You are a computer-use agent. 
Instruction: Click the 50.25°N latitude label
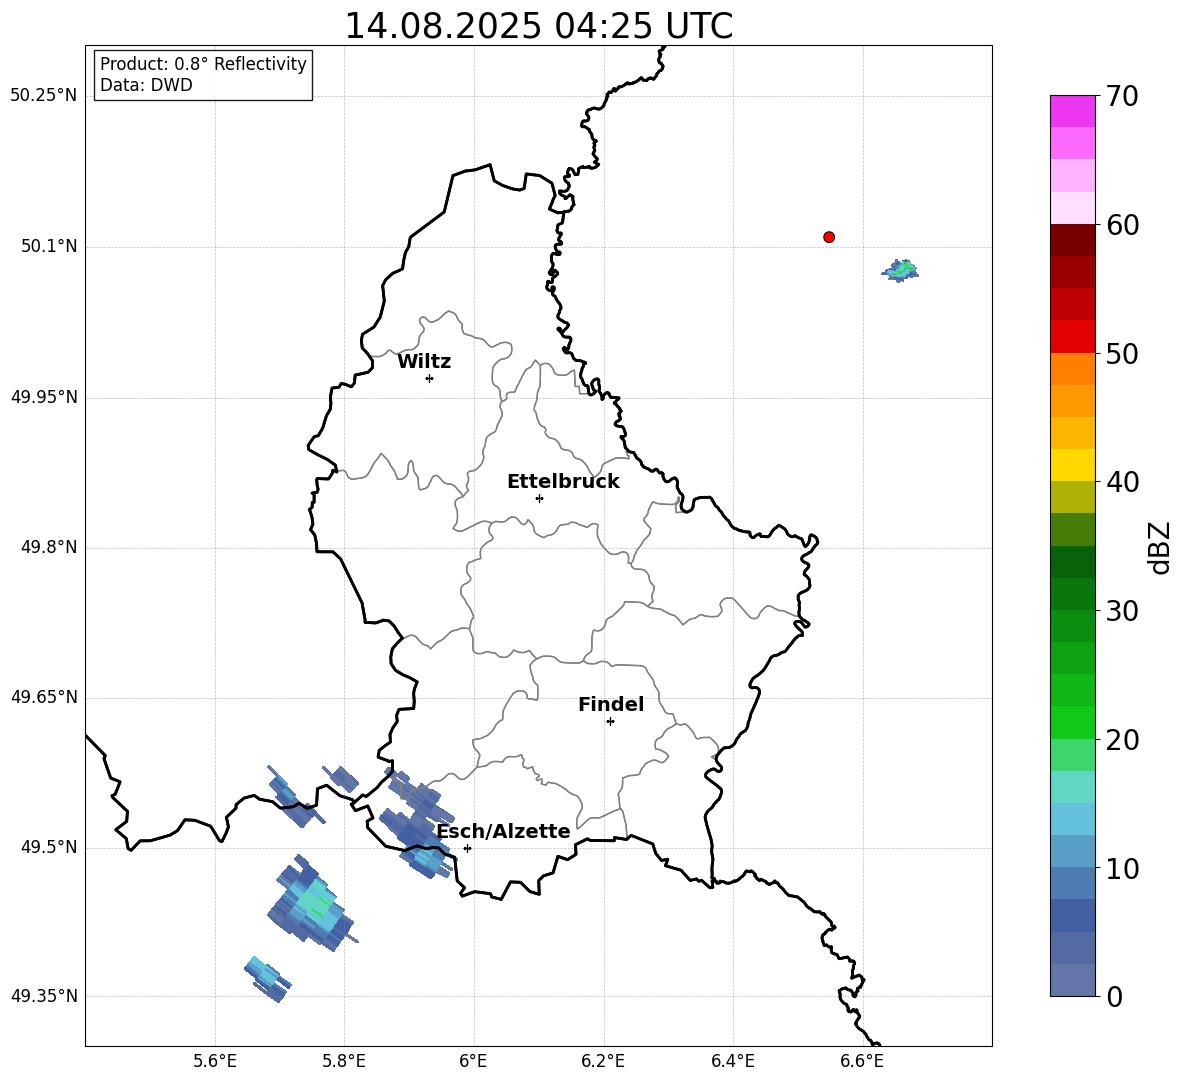(x=44, y=96)
